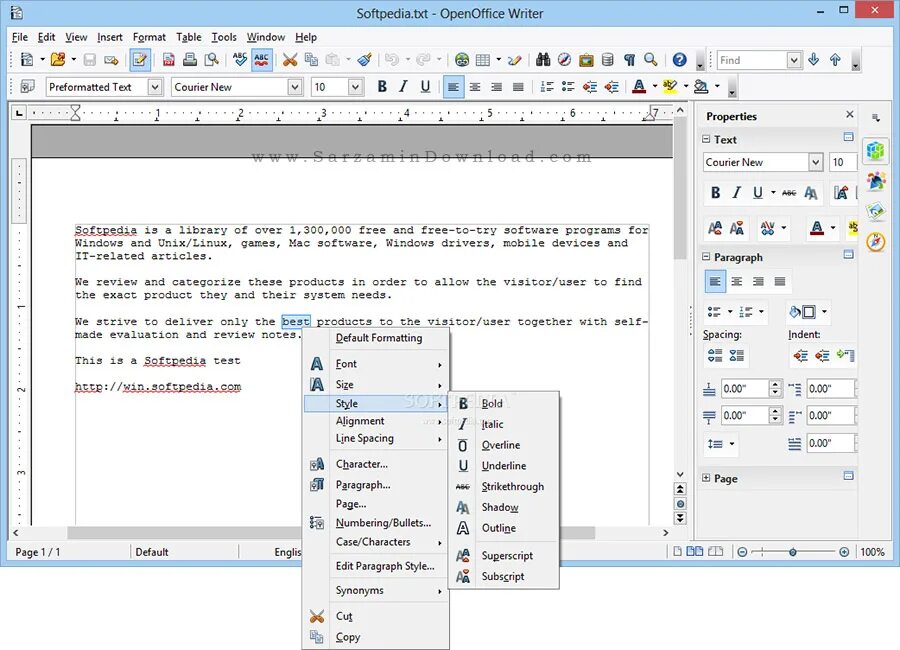
Task: Toggle Numbering On/Off in toolbar
Action: point(546,87)
